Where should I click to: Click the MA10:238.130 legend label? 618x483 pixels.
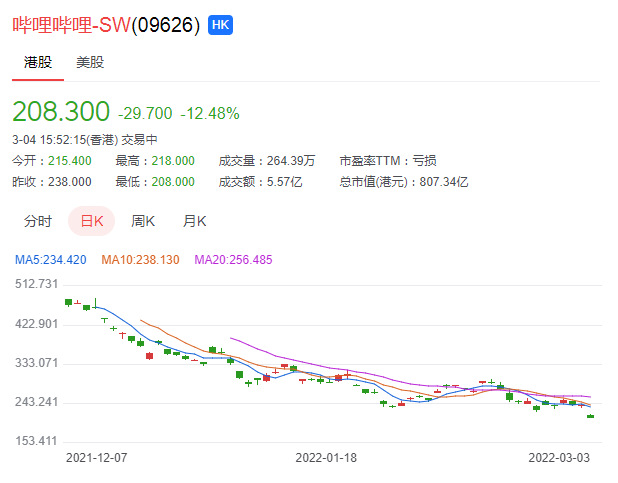(x=140, y=260)
